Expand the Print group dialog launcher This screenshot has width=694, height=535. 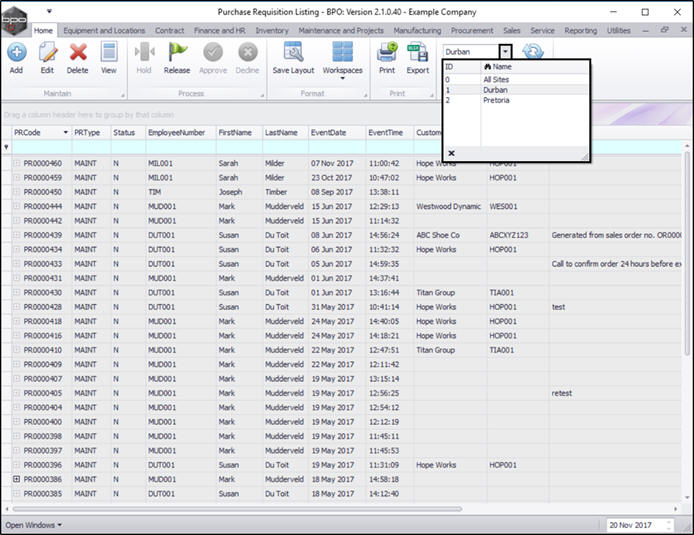(x=432, y=95)
